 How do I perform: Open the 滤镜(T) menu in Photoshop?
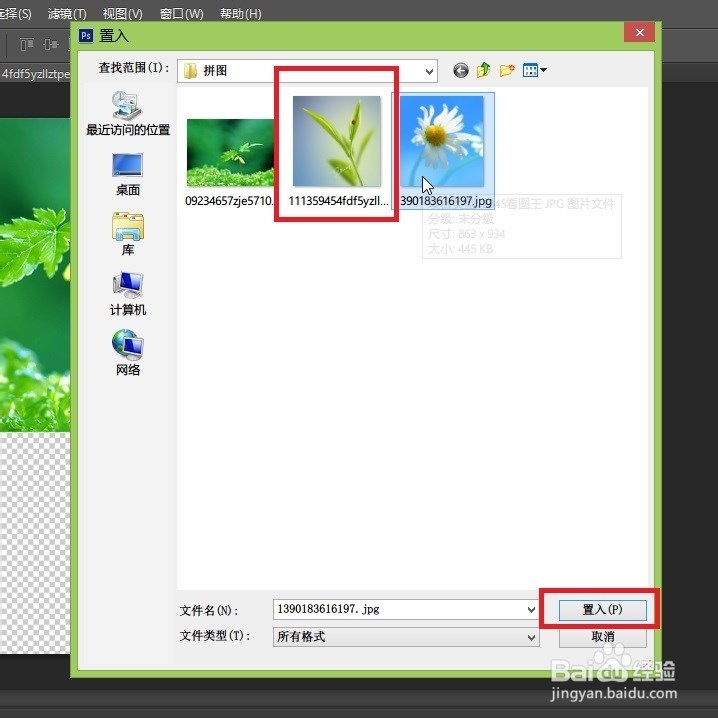pyautogui.click(x=67, y=14)
